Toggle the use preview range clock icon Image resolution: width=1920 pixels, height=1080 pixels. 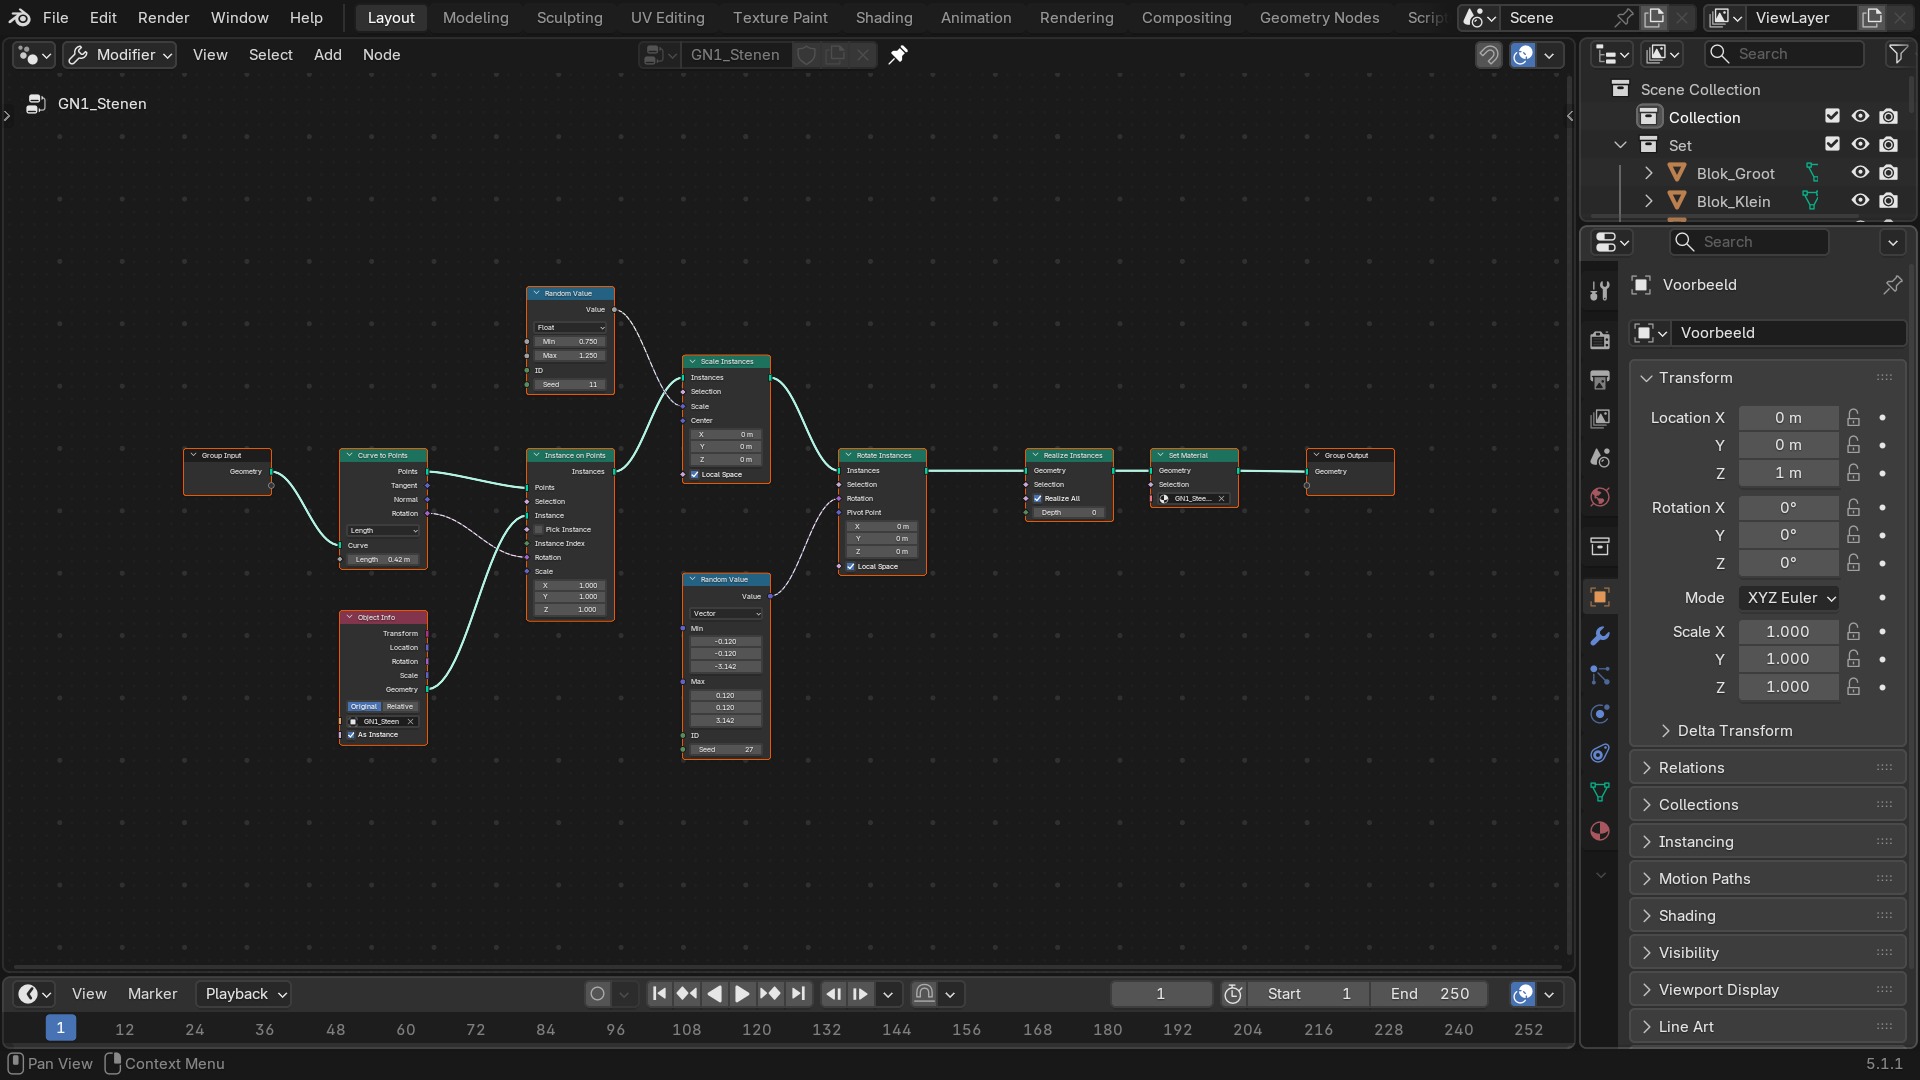[x=1233, y=994]
